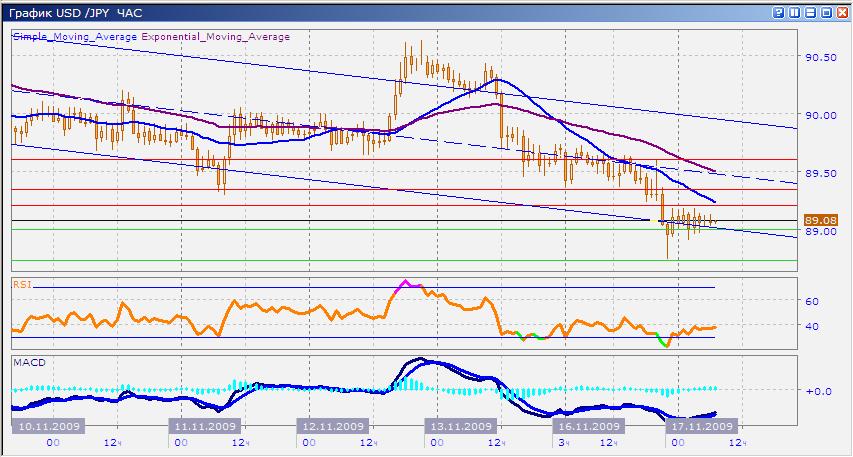The width and height of the screenshot is (853, 457).
Task: Click the horizontal tile window icon
Action: (x=810, y=13)
